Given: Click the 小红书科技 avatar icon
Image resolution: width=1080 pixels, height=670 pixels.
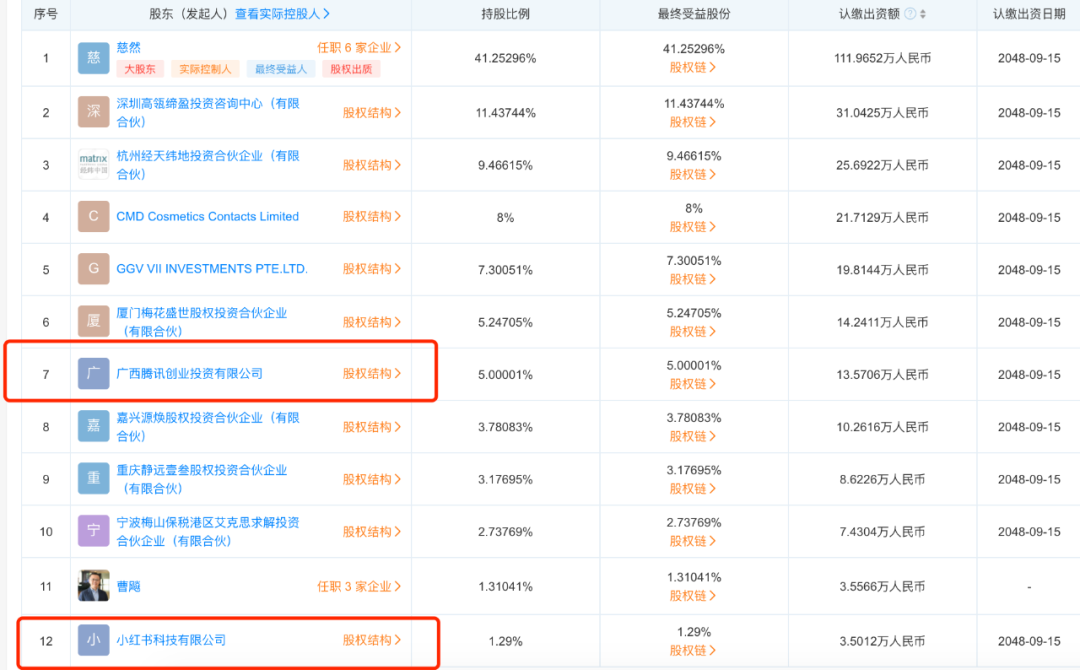Looking at the screenshot, I should point(93,640).
